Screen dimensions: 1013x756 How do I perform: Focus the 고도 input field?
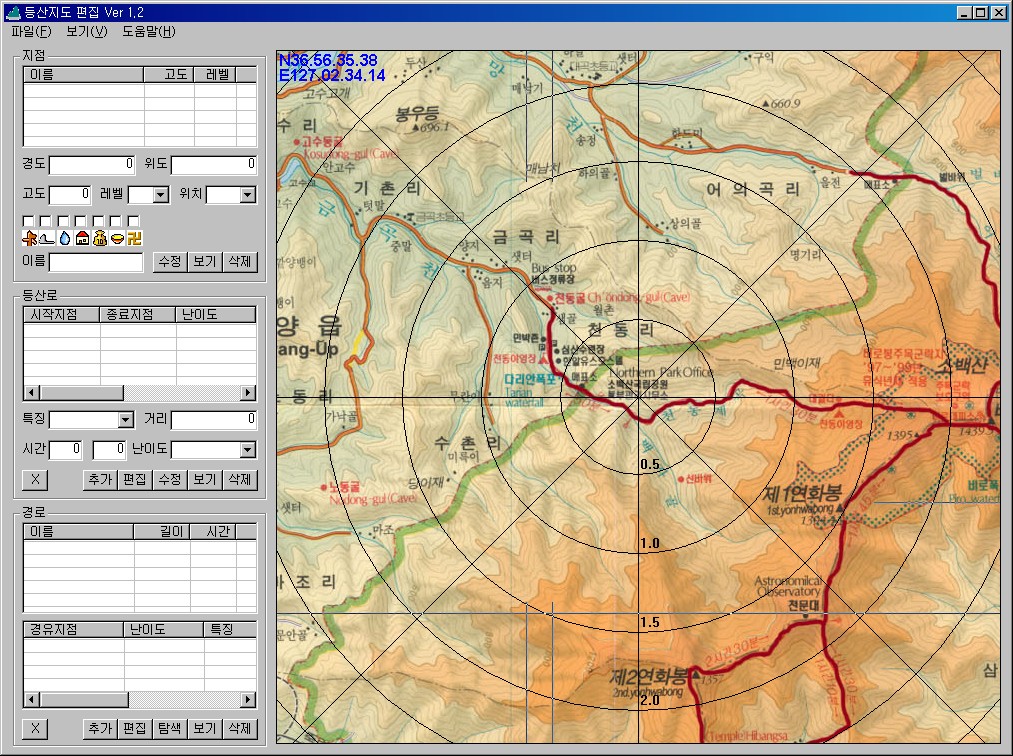coord(70,194)
